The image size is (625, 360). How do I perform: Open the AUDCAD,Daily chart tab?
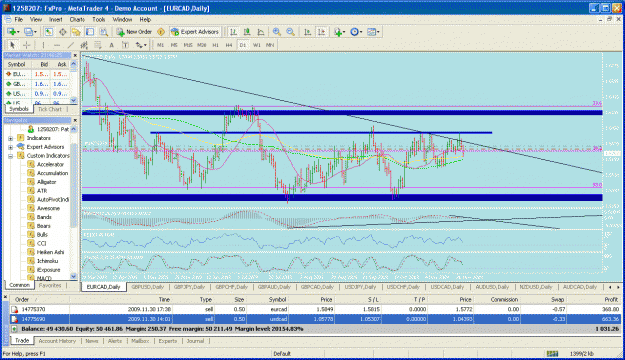580,287
